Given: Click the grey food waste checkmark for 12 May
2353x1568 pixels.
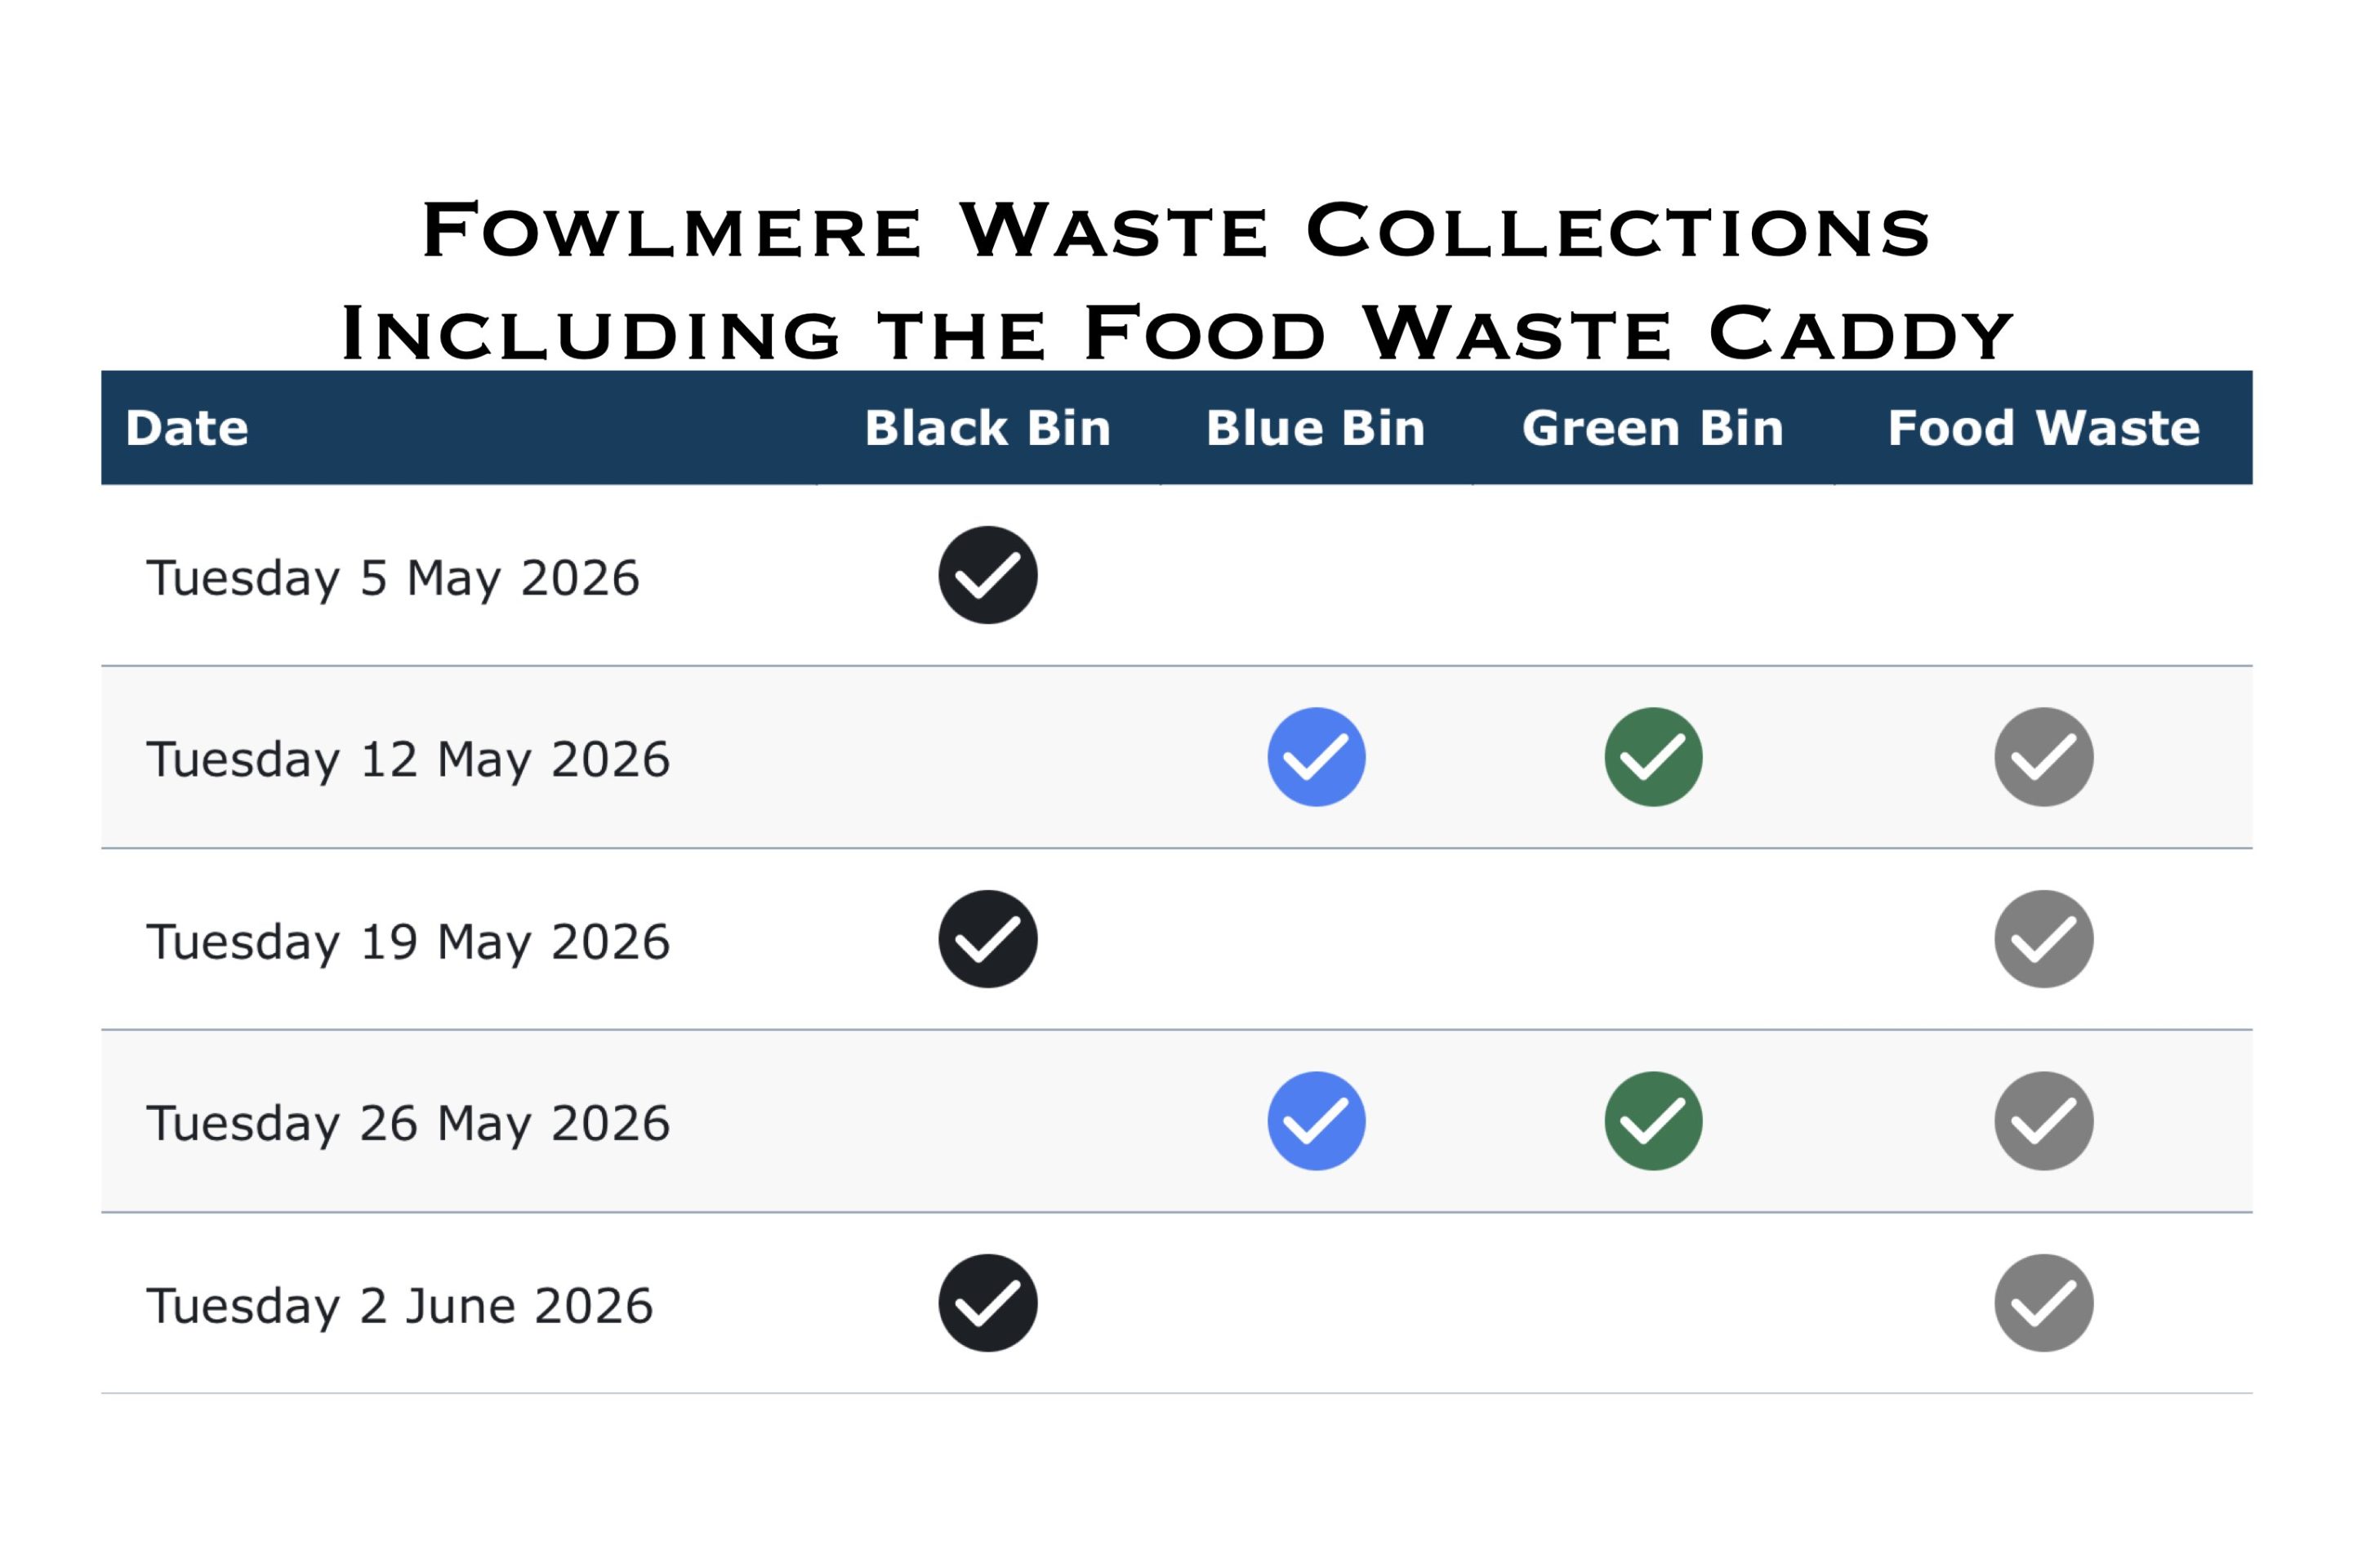Looking at the screenshot, I should (2043, 757).
